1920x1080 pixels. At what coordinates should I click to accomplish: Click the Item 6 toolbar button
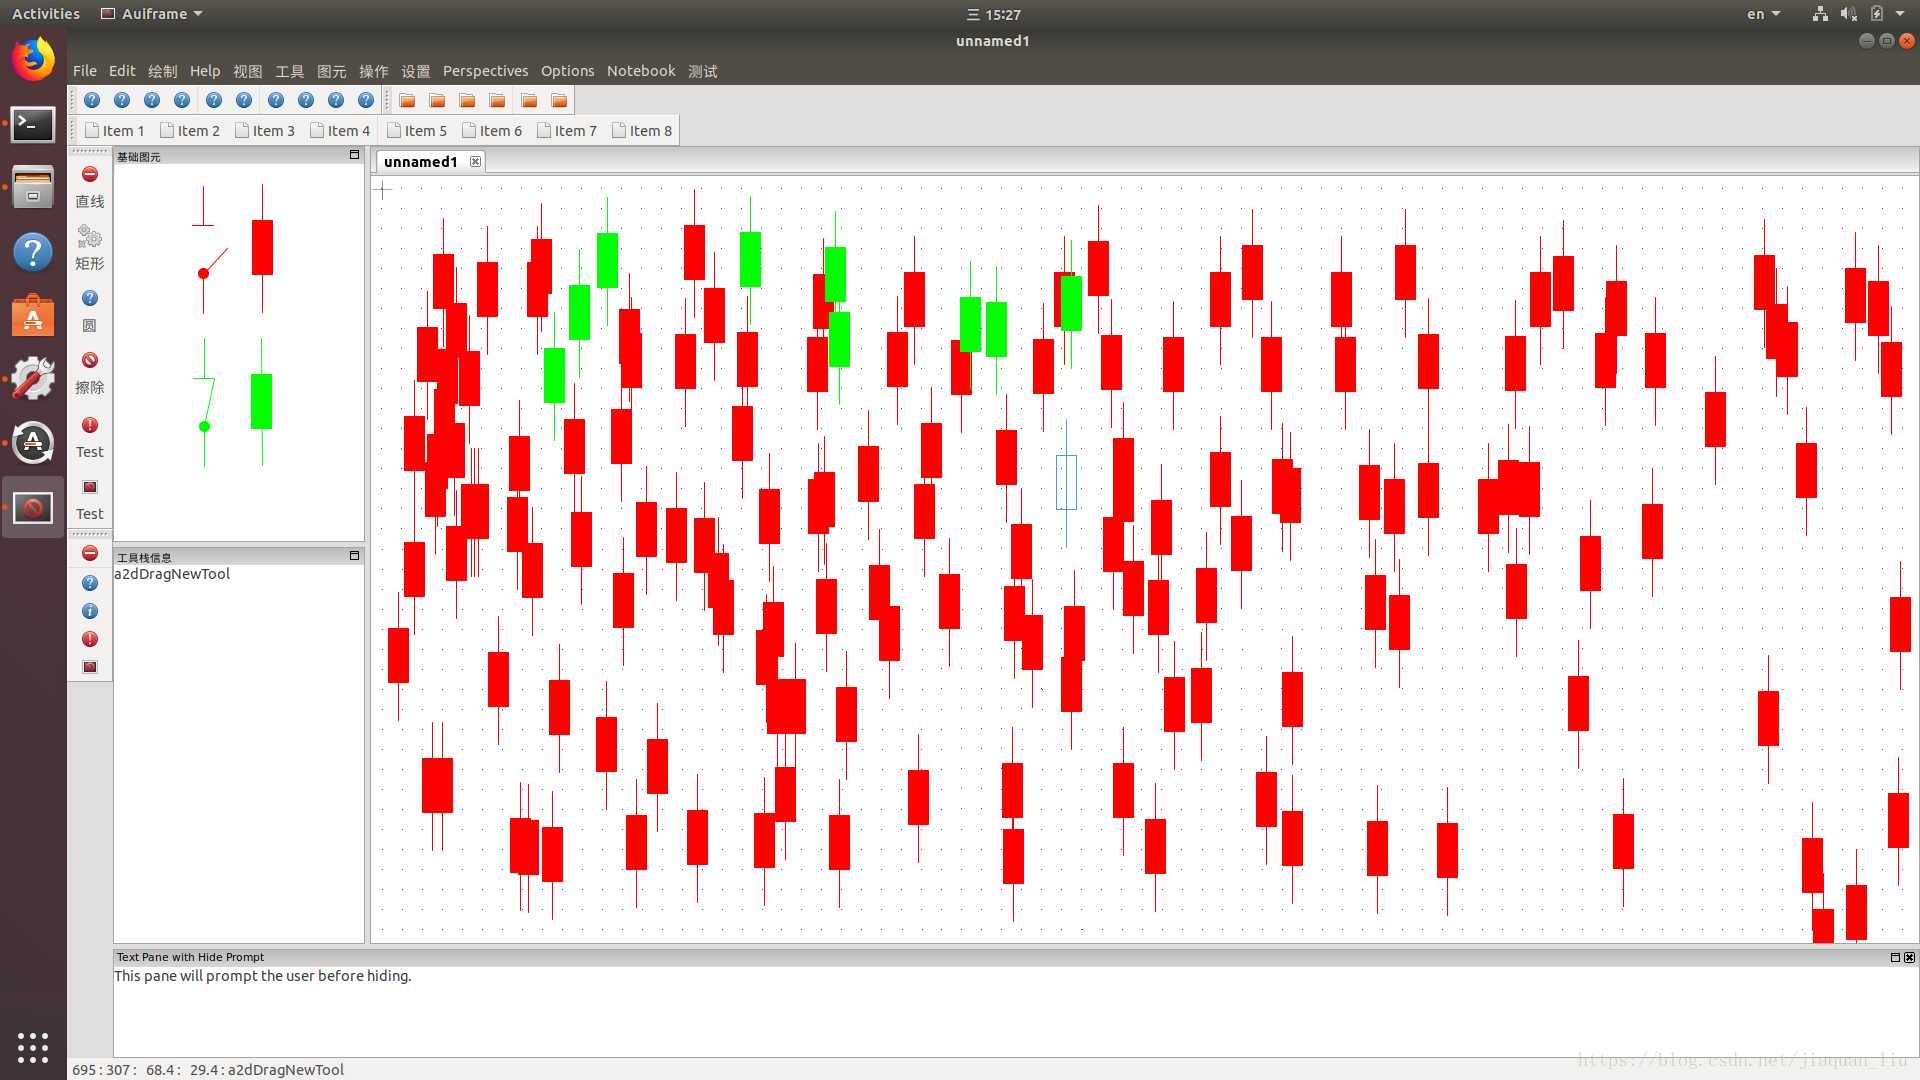tap(492, 131)
